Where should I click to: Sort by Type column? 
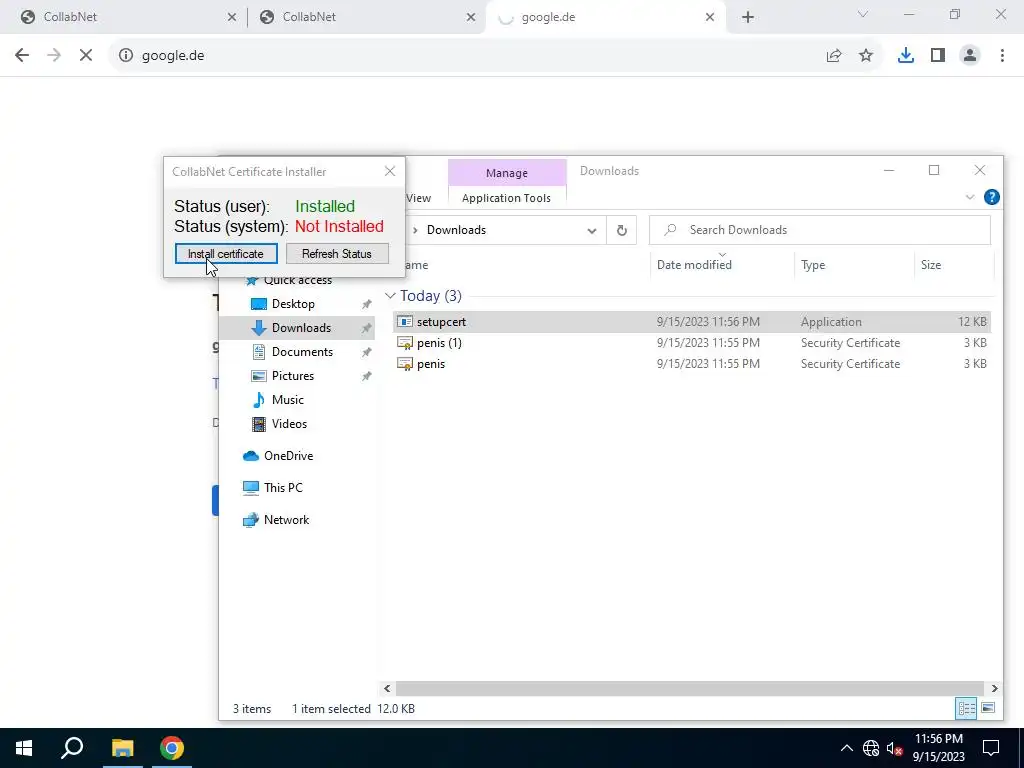tap(853, 264)
